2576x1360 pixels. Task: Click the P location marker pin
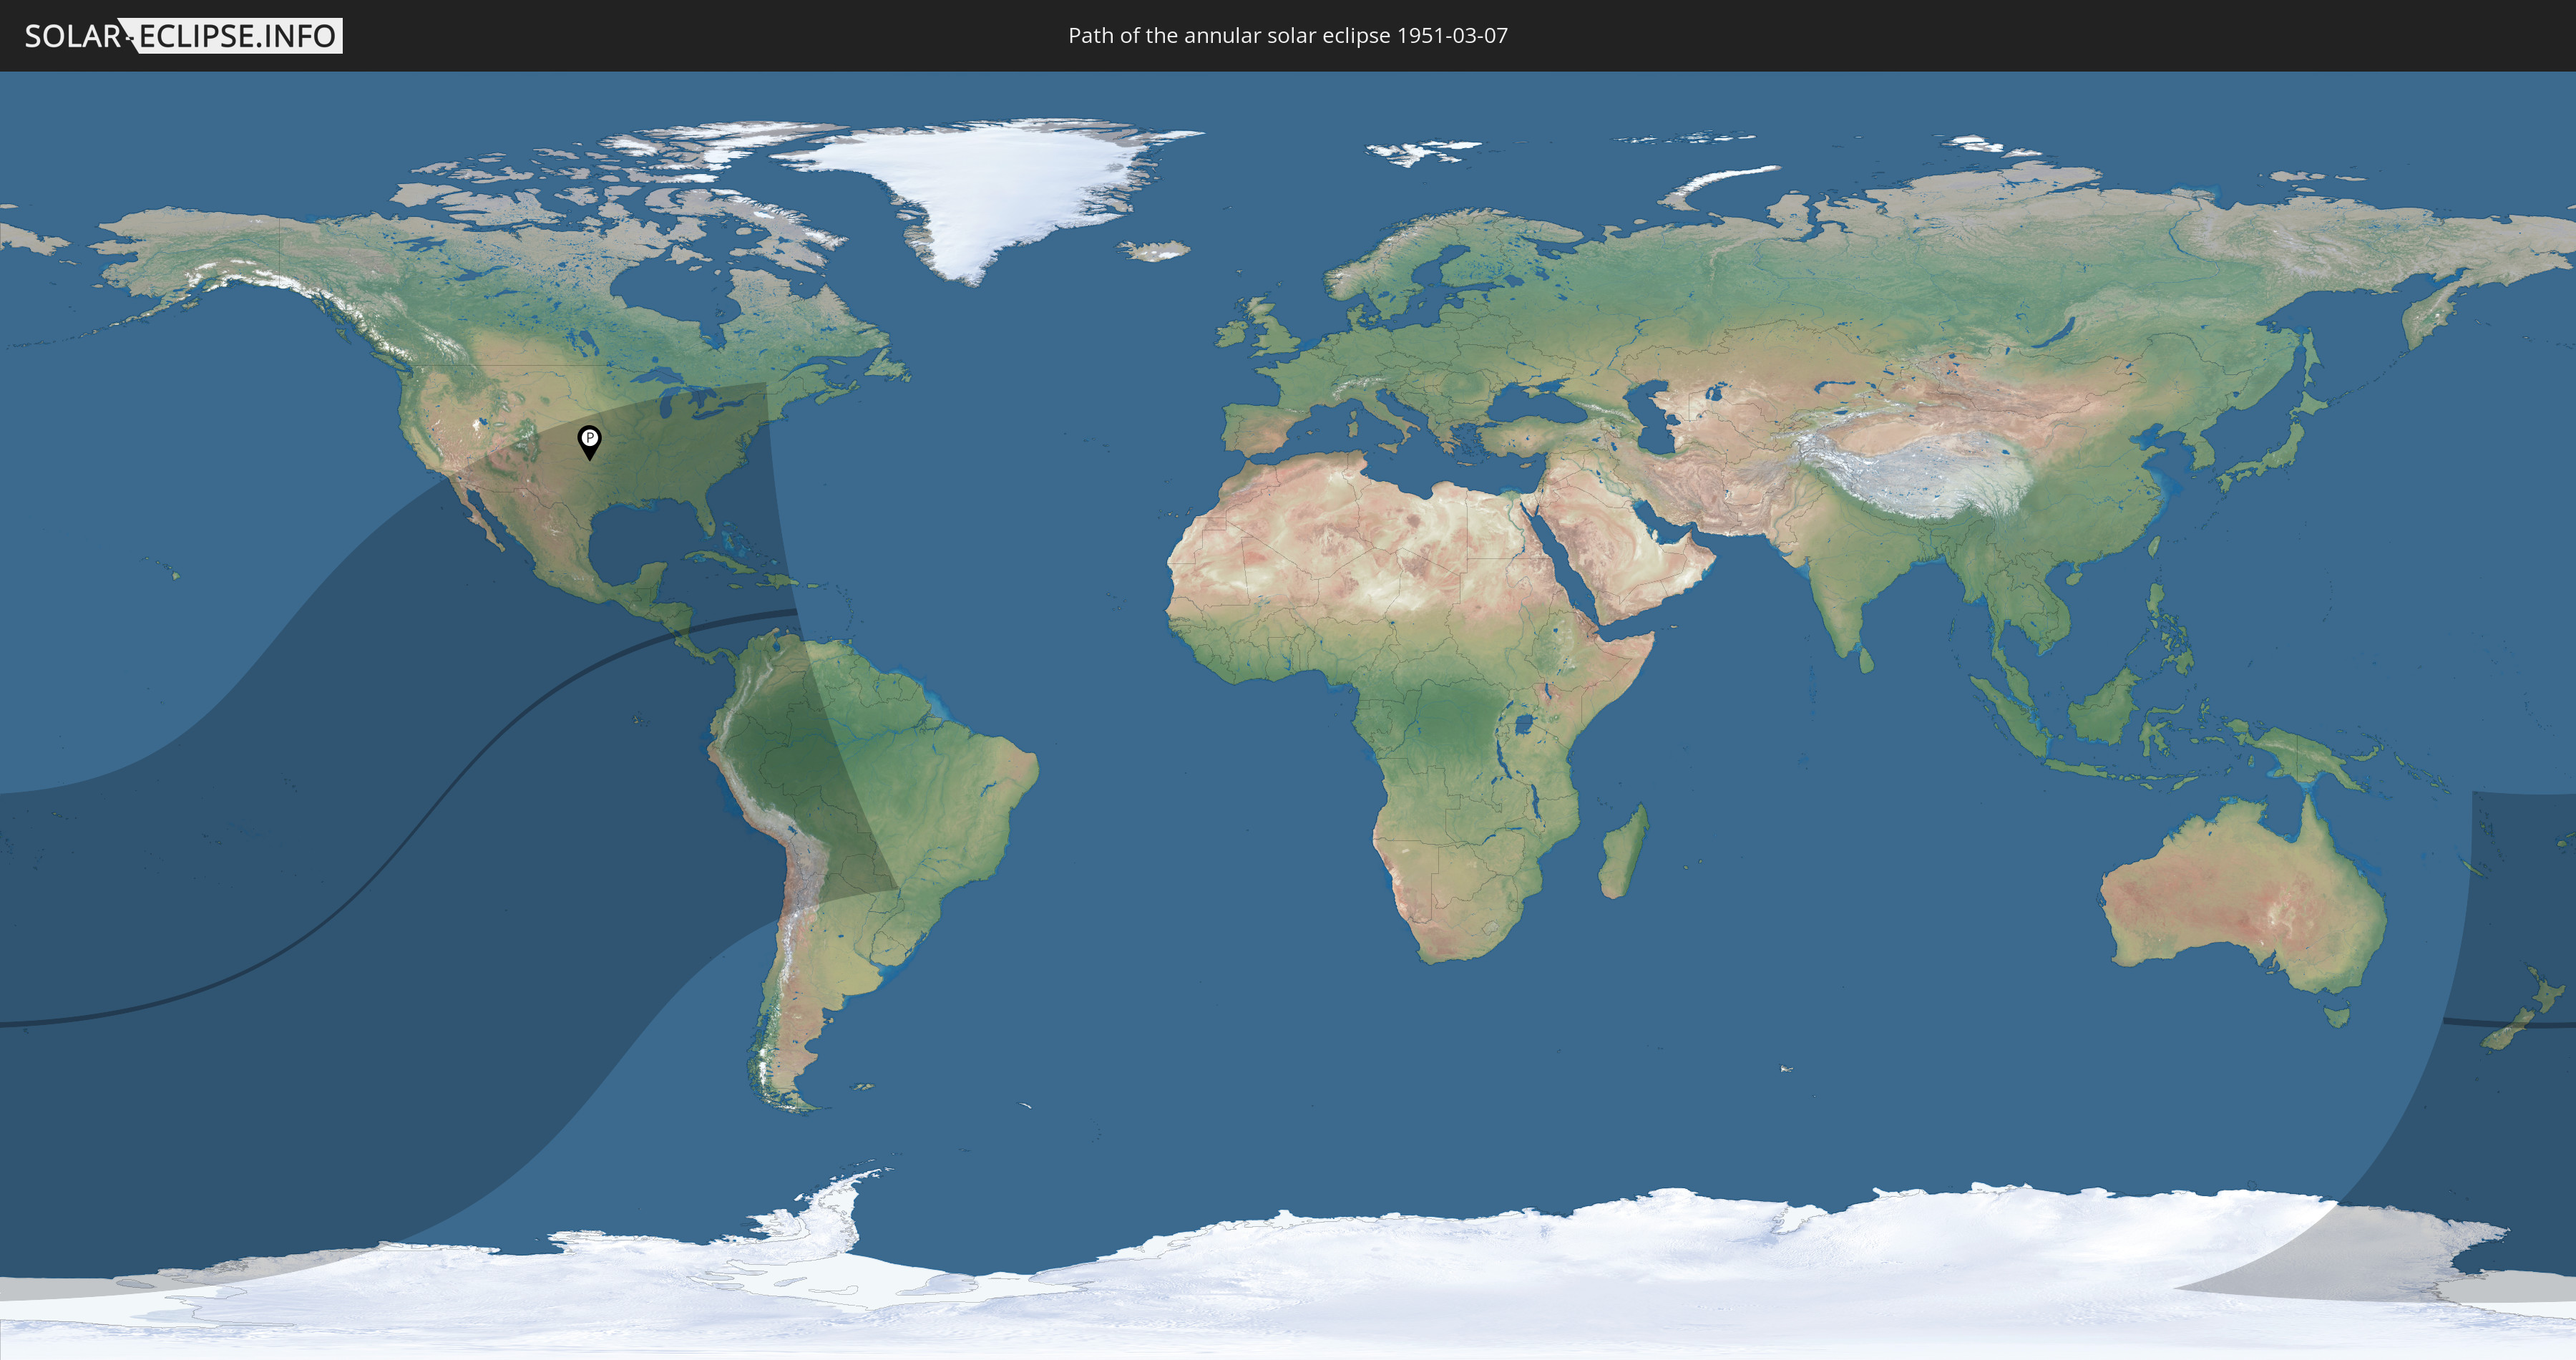click(590, 443)
